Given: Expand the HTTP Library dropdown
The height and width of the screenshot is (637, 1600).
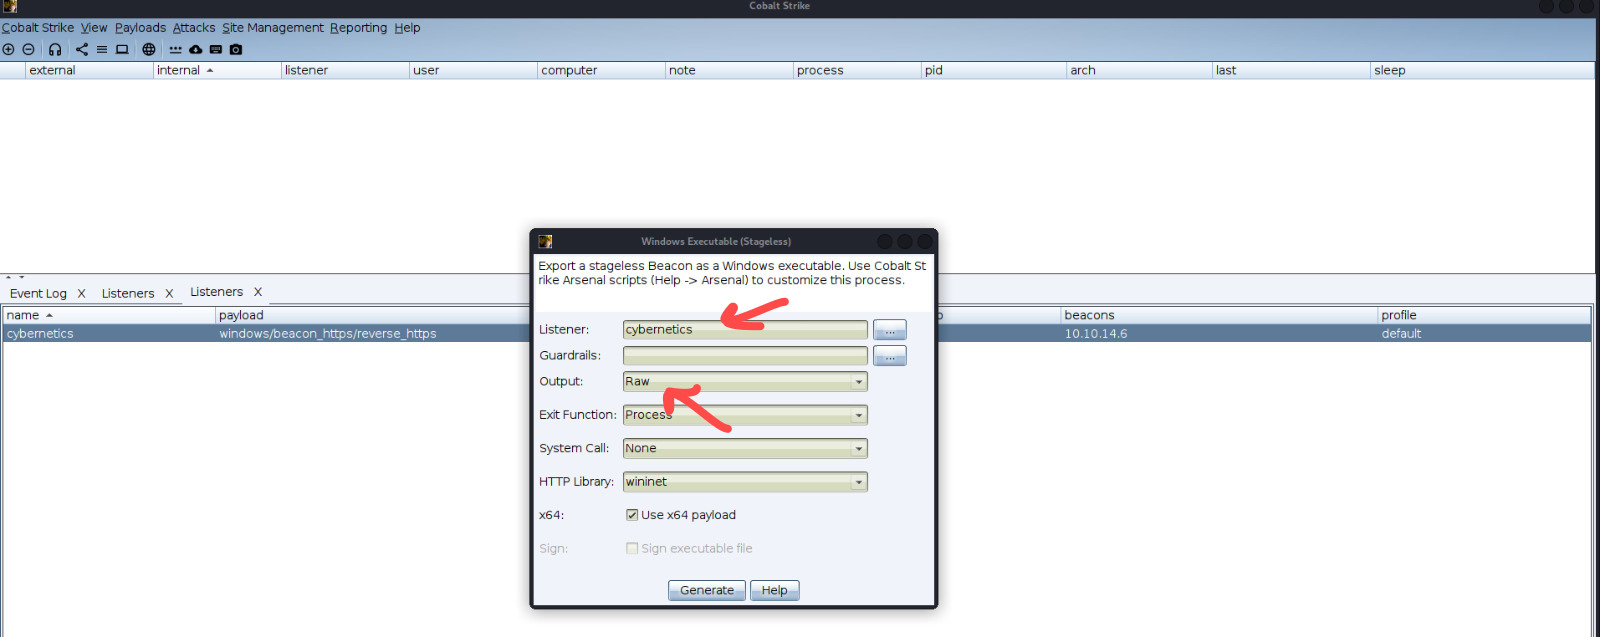Looking at the screenshot, I should click(745, 482).
